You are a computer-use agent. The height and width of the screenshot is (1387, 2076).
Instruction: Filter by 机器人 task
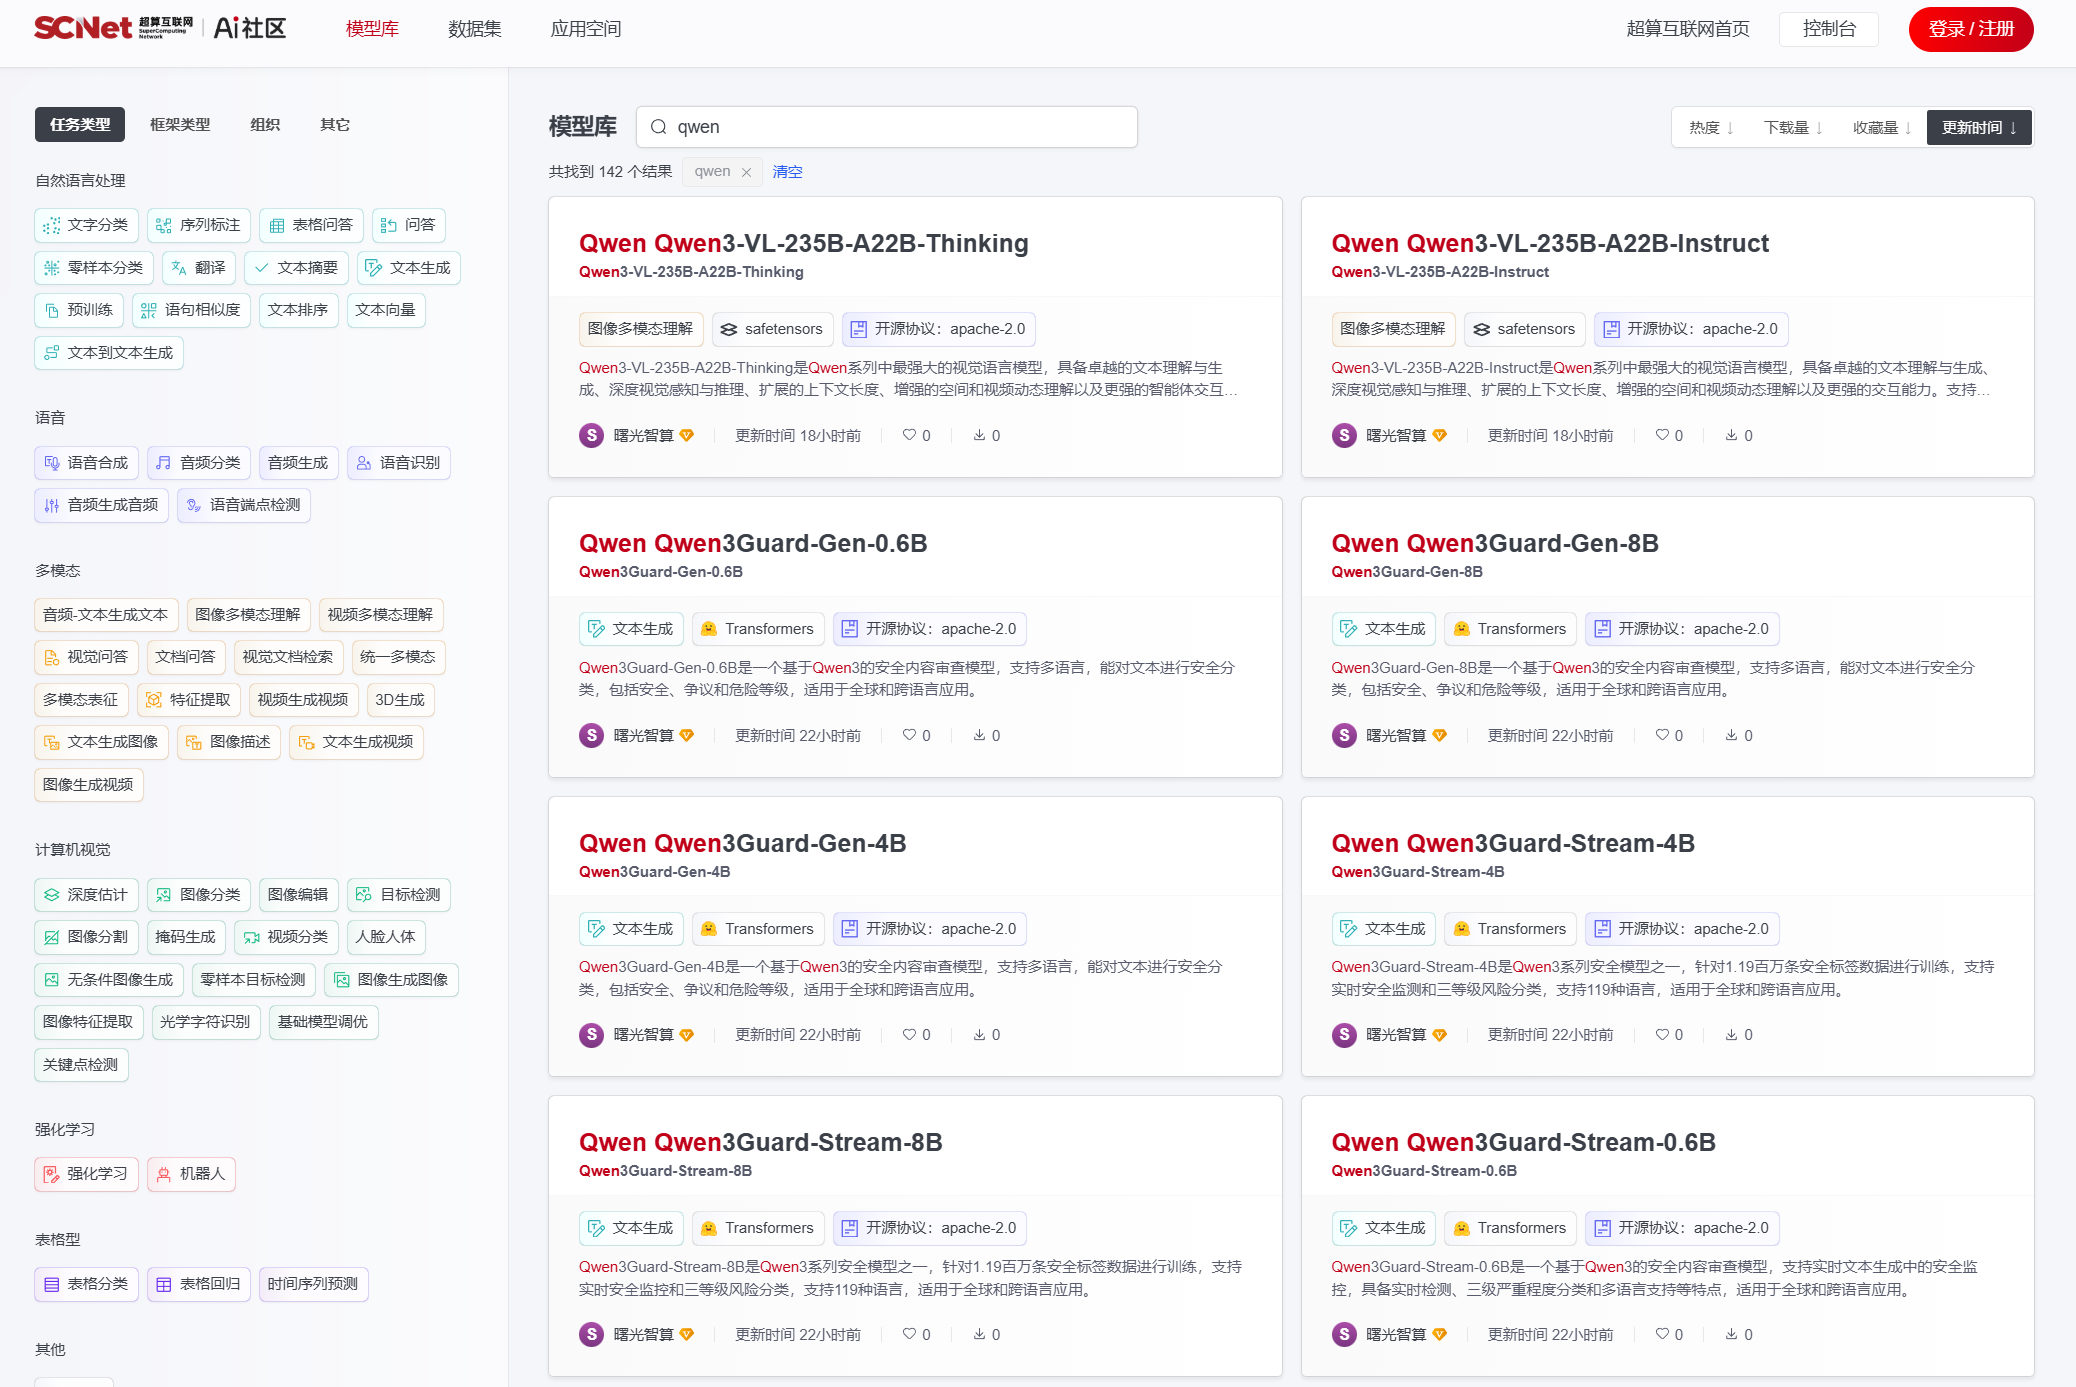point(191,1174)
